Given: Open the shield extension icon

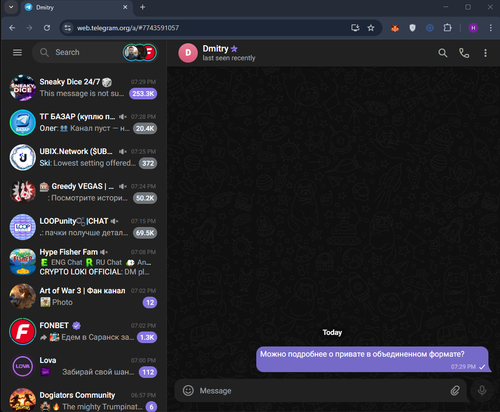Looking at the screenshot, I should (x=412, y=28).
